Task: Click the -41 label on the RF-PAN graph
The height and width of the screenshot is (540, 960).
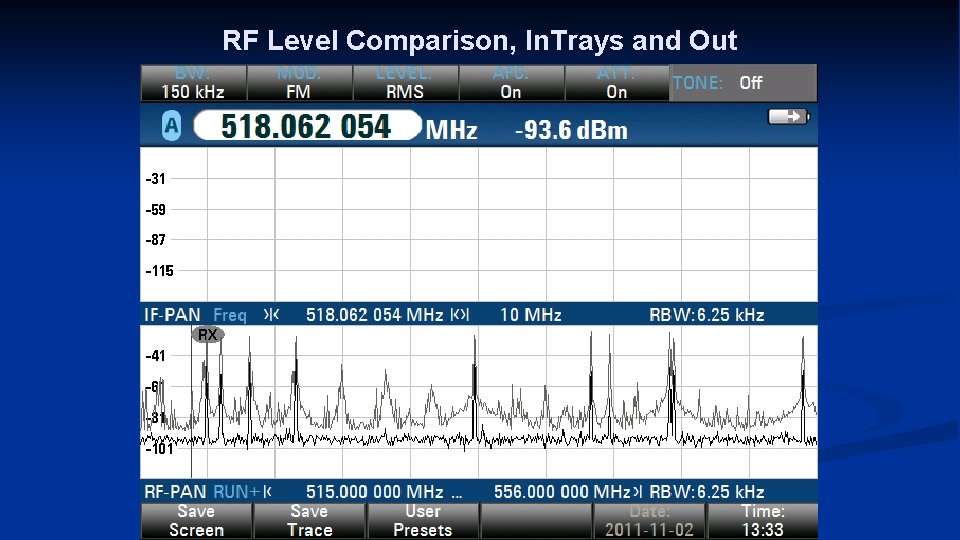Action: click(x=156, y=356)
